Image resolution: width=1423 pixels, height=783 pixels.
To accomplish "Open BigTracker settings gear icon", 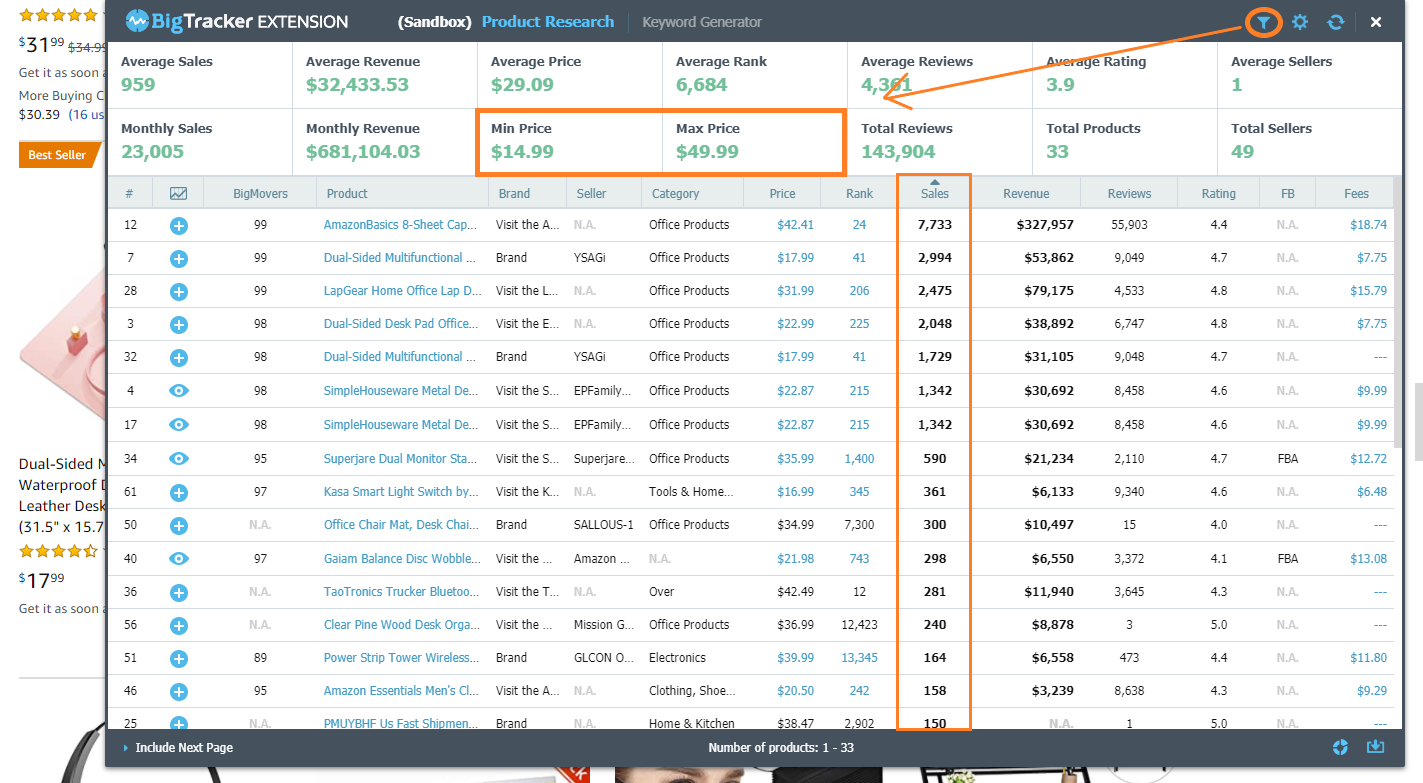I will point(1299,22).
